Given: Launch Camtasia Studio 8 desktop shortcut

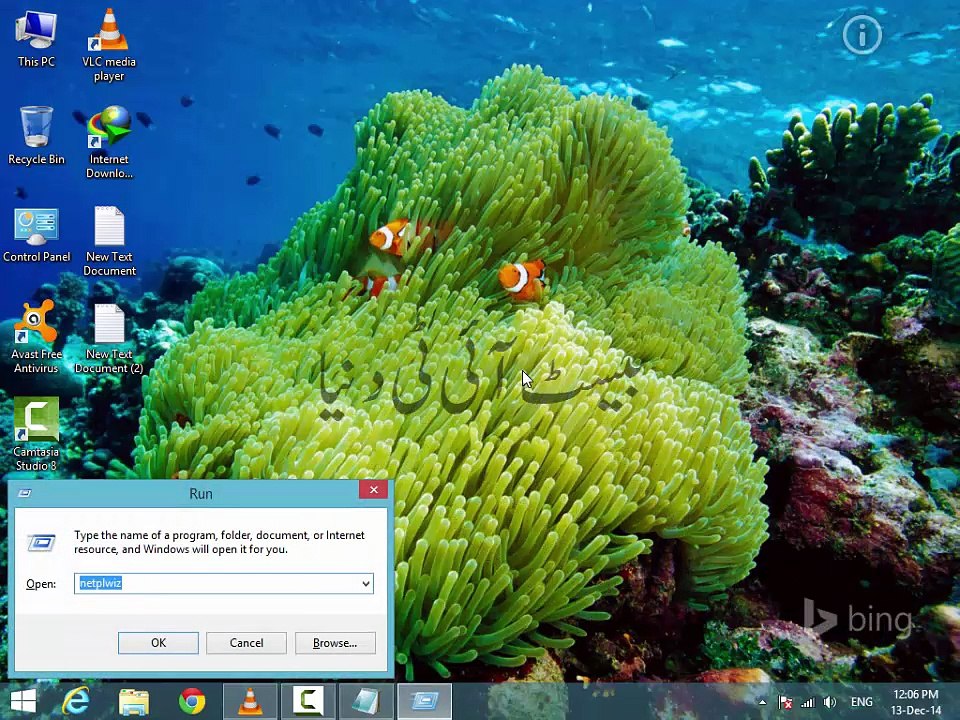Looking at the screenshot, I should pyautogui.click(x=36, y=434).
